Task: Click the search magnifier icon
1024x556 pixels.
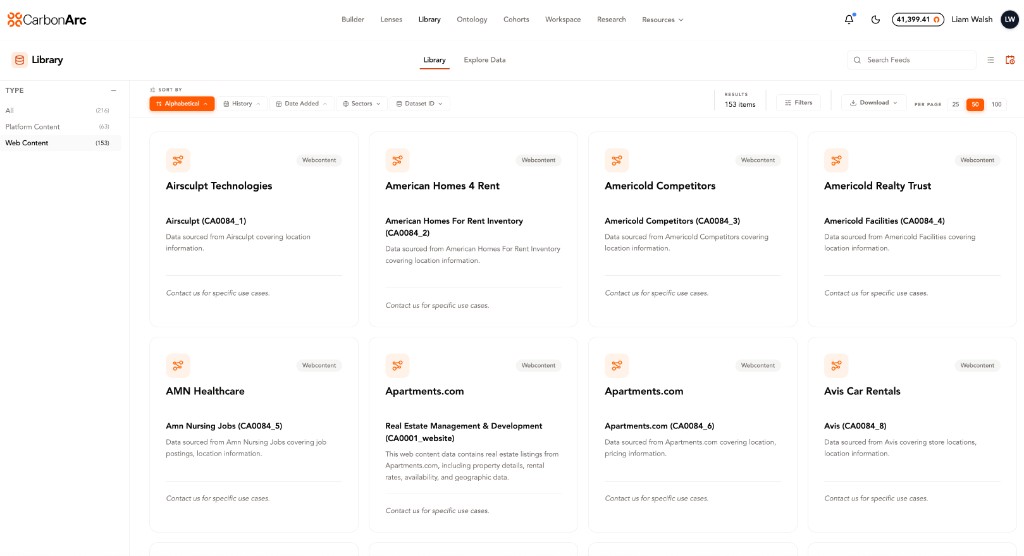Action: pos(857,60)
